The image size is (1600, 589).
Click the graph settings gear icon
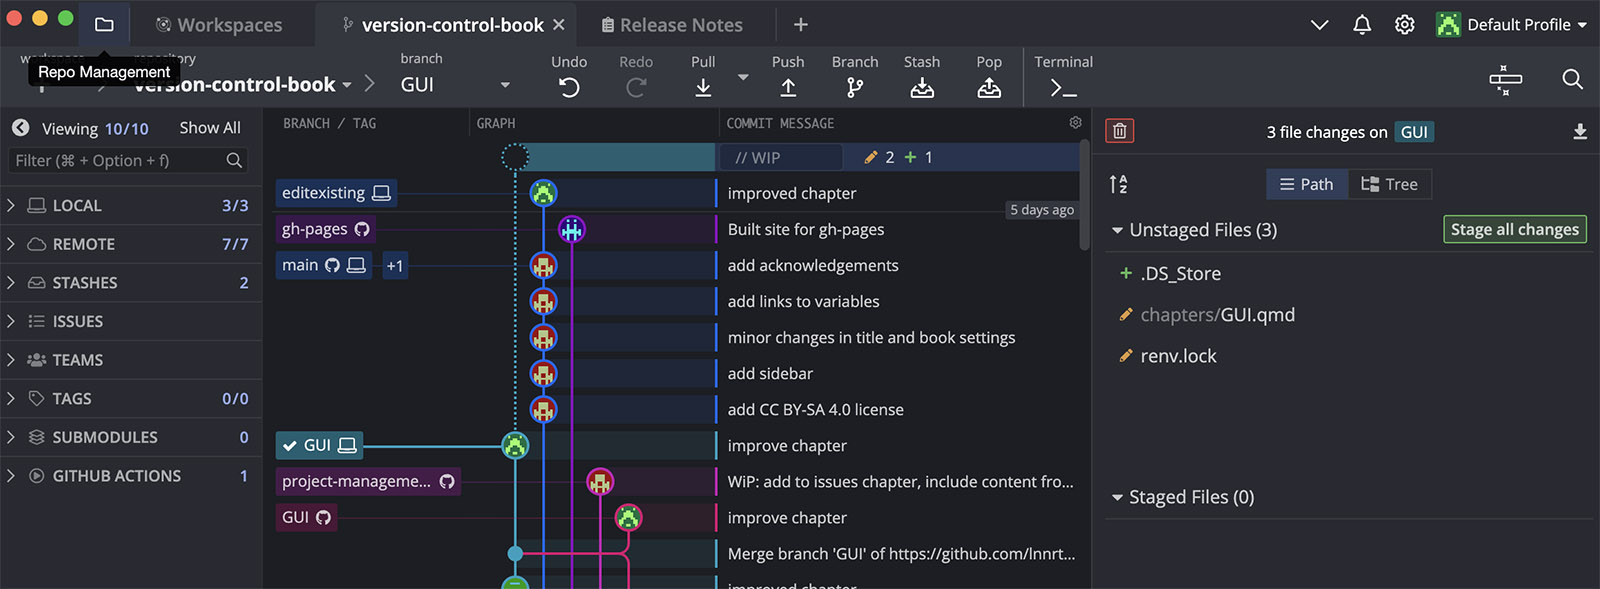[1075, 122]
